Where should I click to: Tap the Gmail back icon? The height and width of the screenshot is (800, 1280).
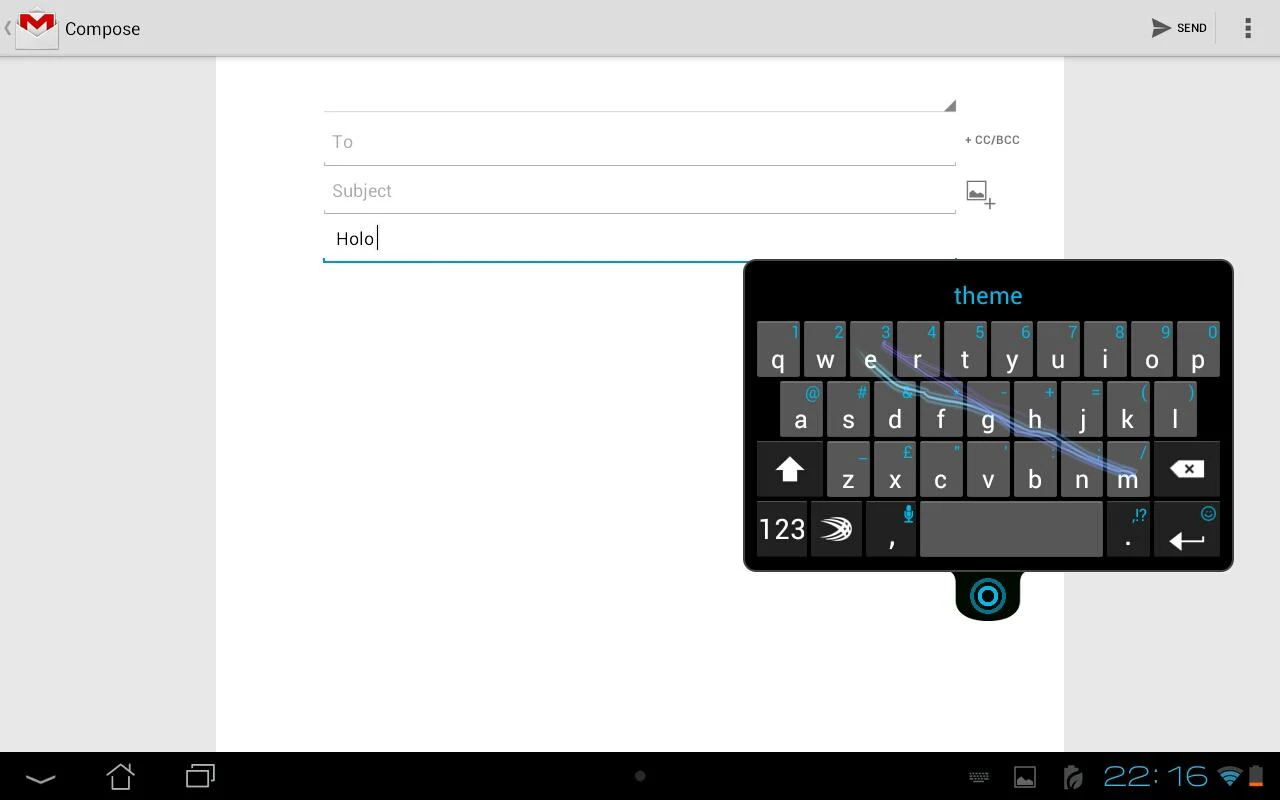coord(32,27)
